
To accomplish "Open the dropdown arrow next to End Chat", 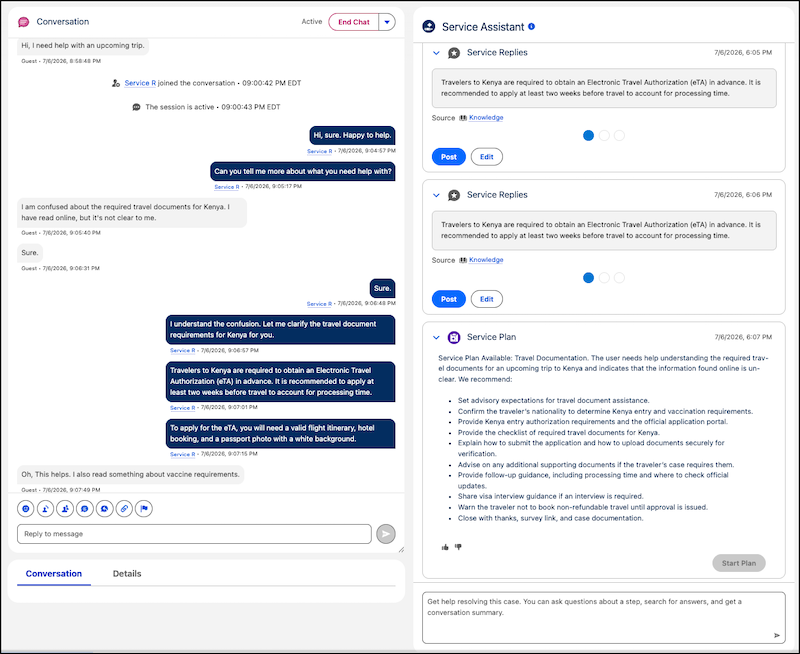I will pos(387,22).
